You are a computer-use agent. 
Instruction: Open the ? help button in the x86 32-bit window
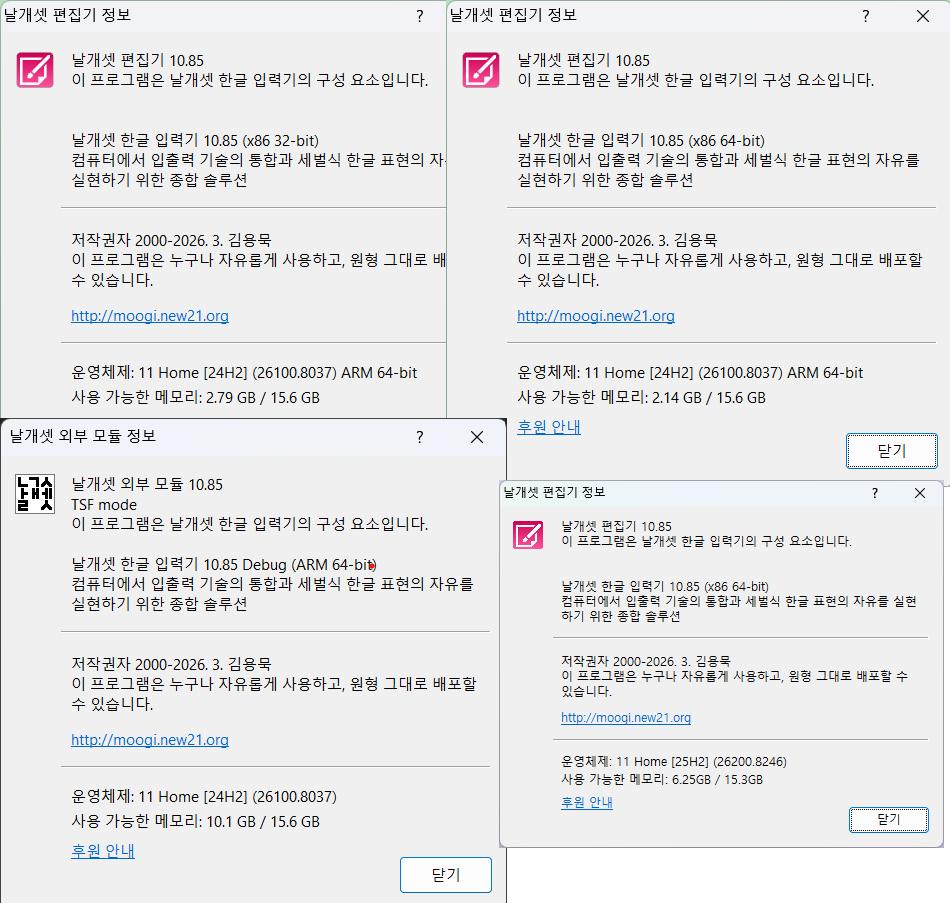pyautogui.click(x=420, y=16)
